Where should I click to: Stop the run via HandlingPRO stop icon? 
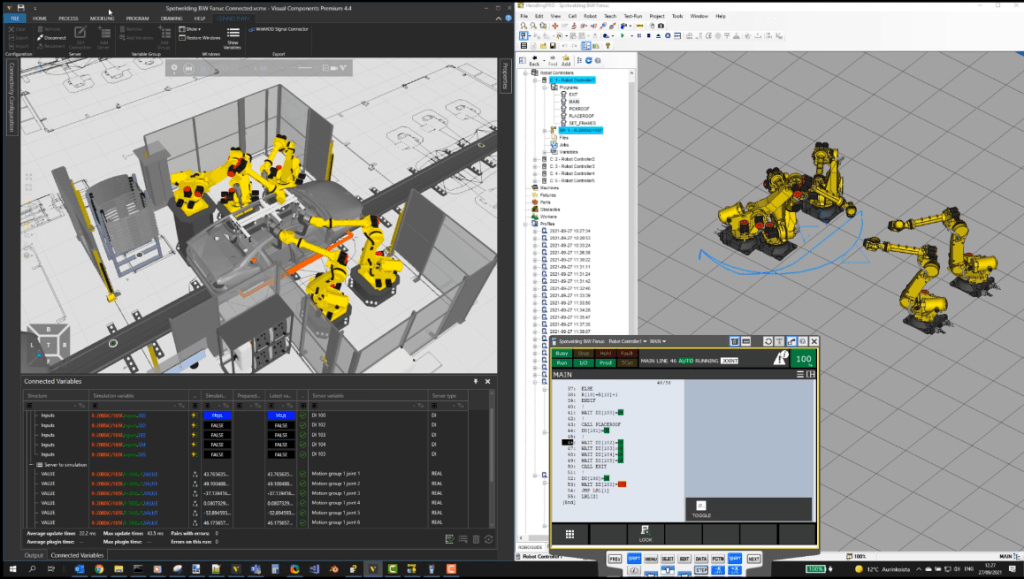coord(648,36)
